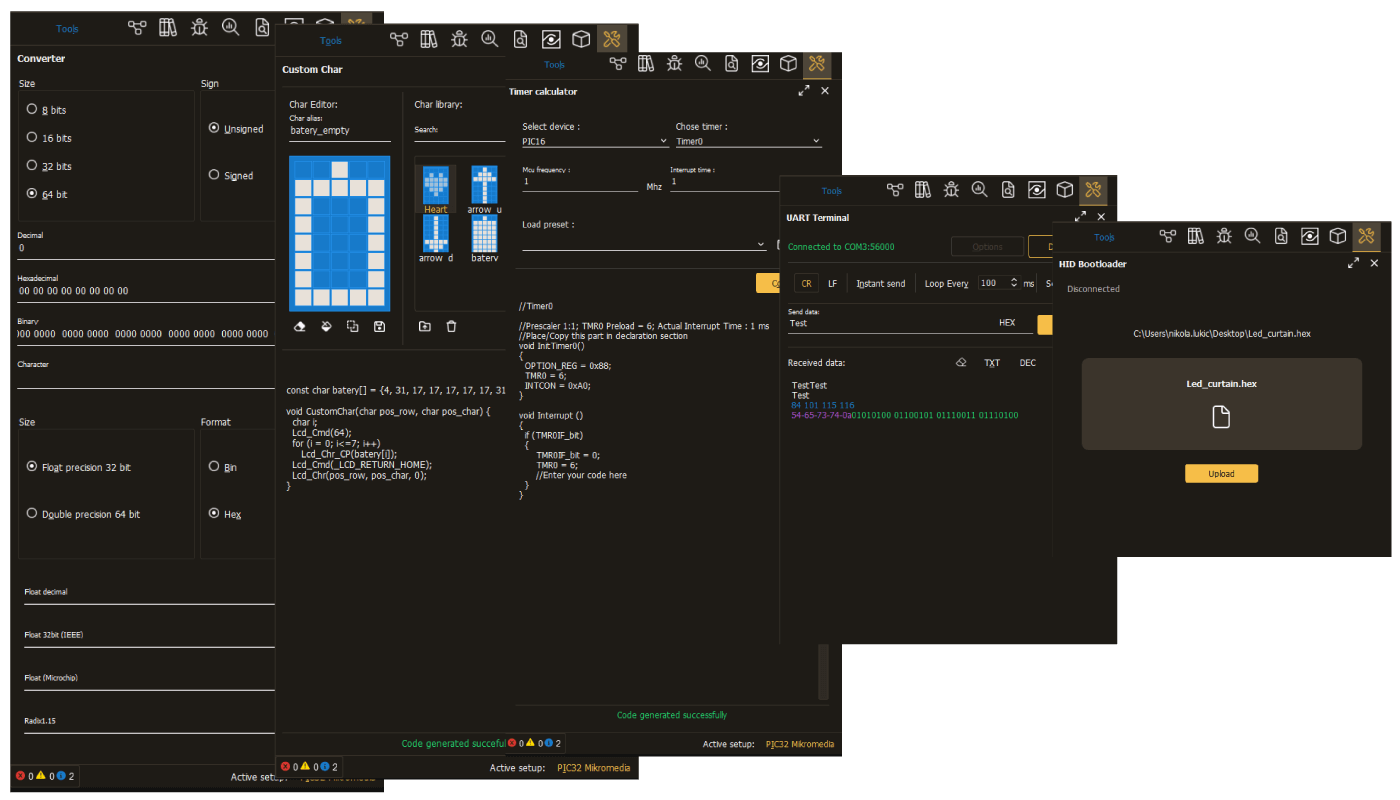1400x800 pixels.
Task: Add char to library with folder-plus icon
Action: (x=425, y=326)
